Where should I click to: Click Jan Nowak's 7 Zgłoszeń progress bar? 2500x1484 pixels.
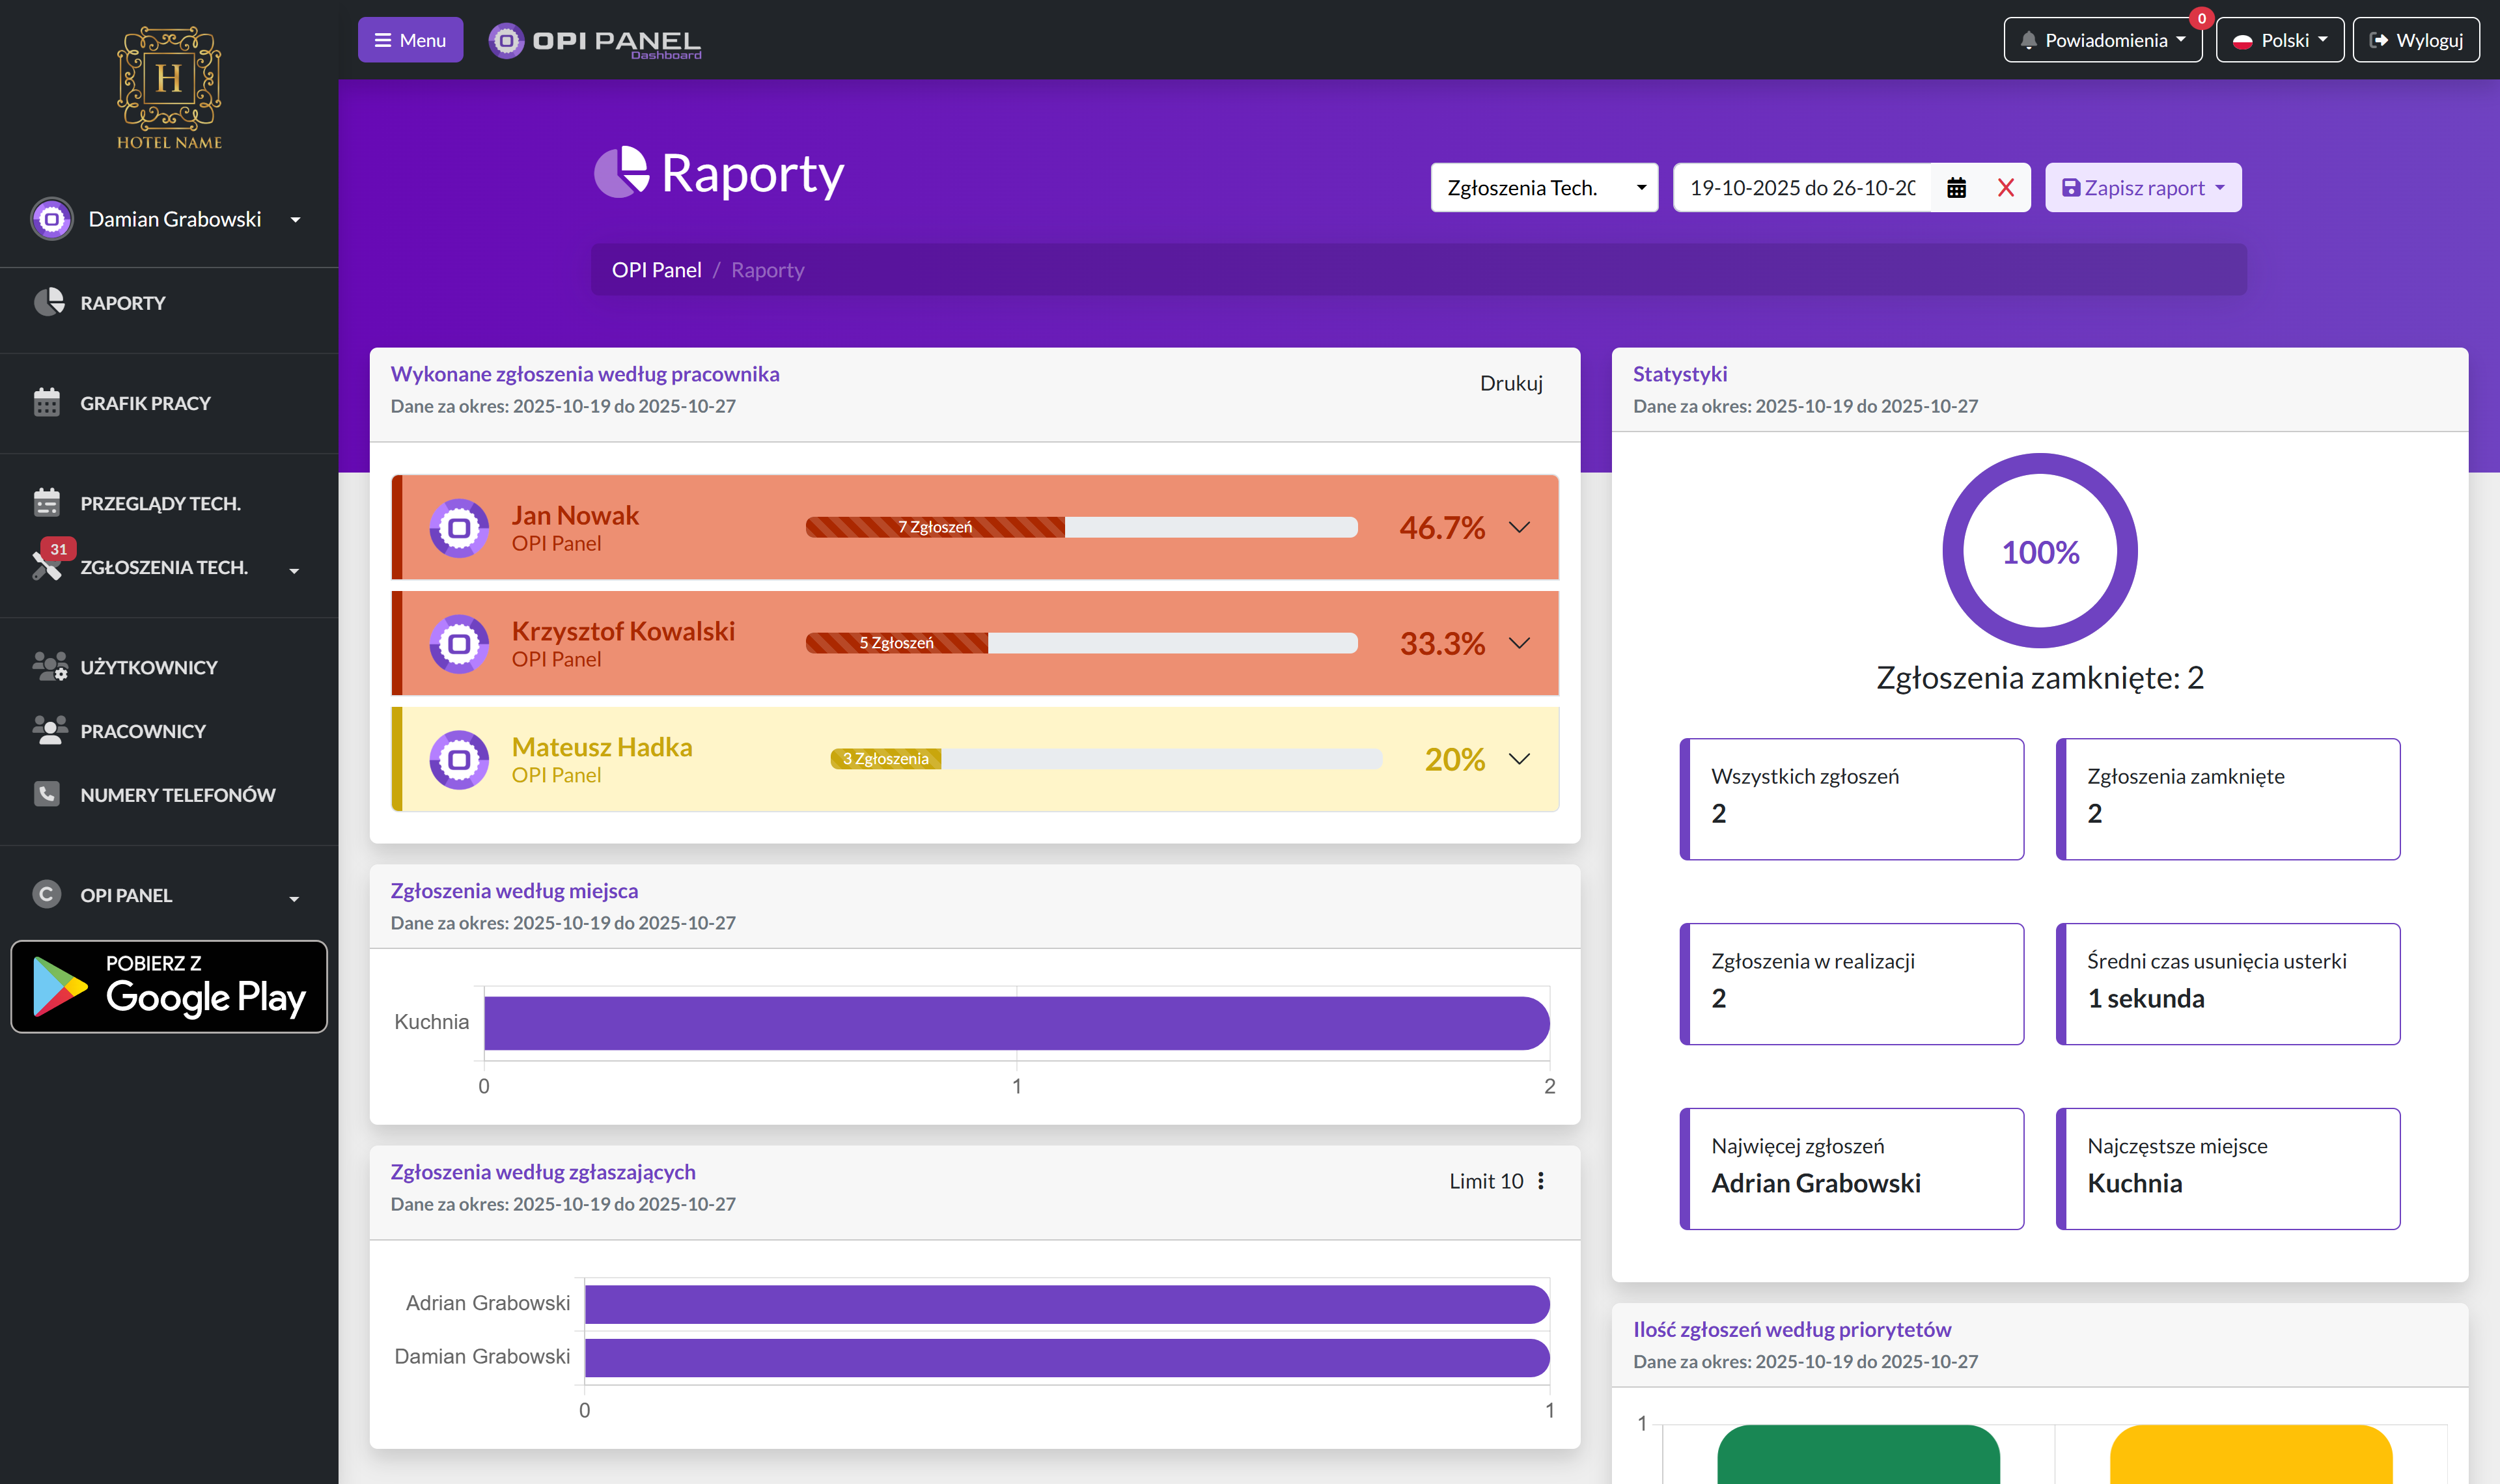[x=935, y=527]
